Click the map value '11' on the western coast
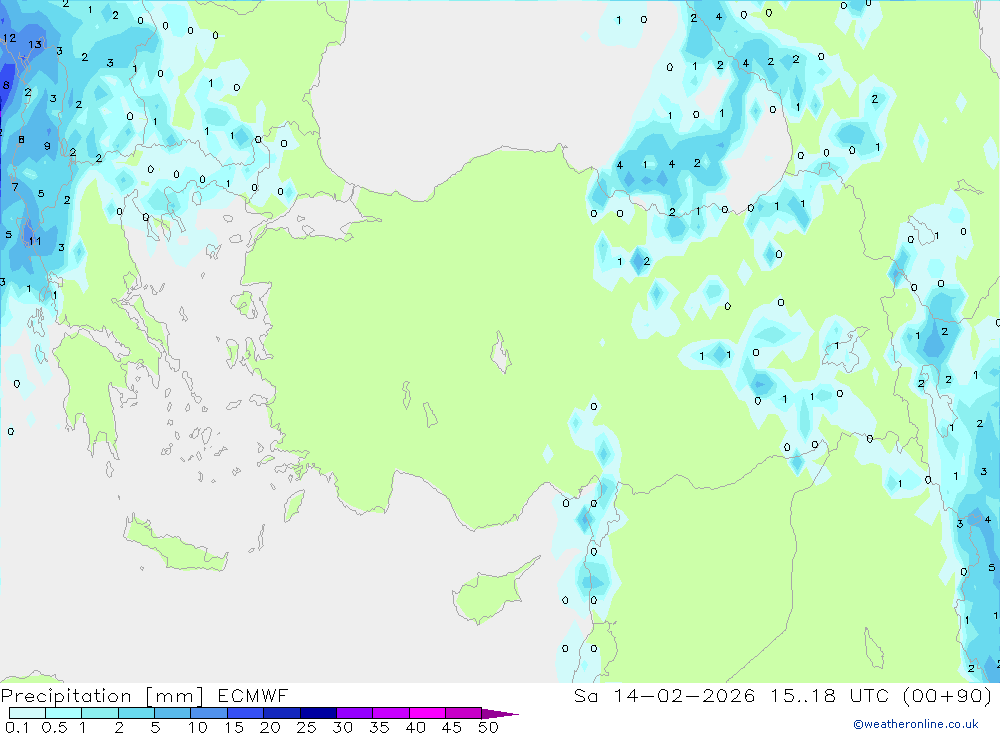 35,241
